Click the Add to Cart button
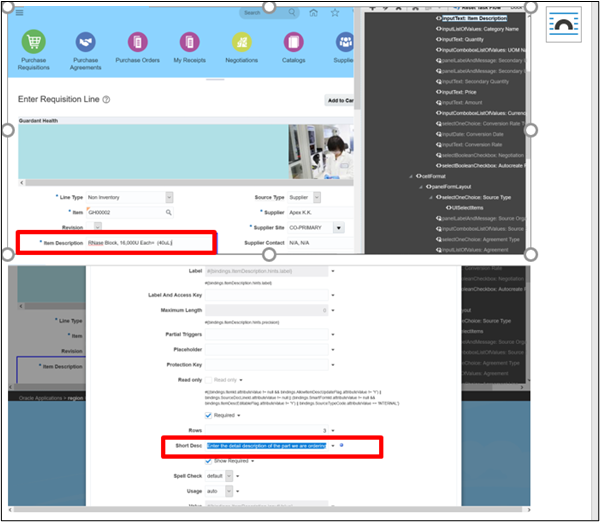The image size is (600, 522). coord(341,100)
